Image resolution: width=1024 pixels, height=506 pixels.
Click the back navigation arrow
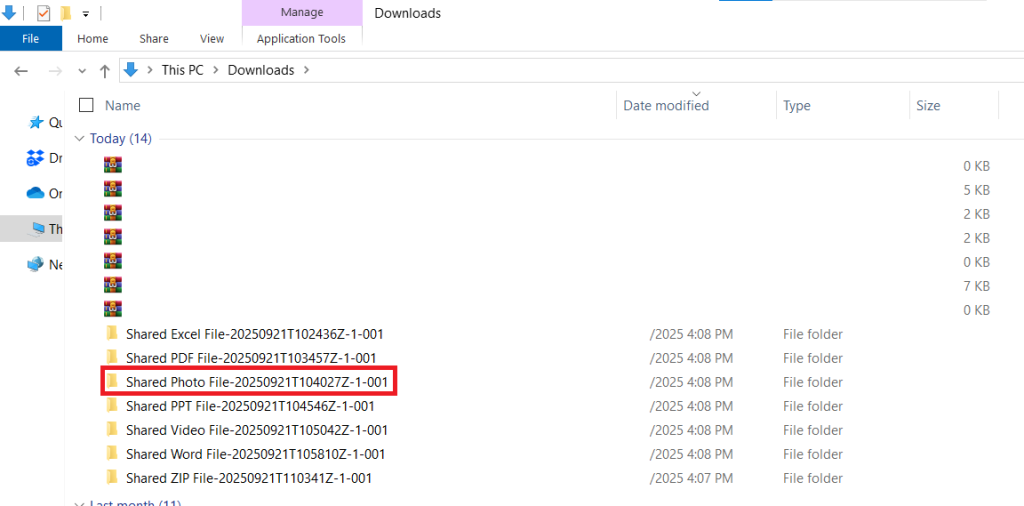[x=22, y=70]
